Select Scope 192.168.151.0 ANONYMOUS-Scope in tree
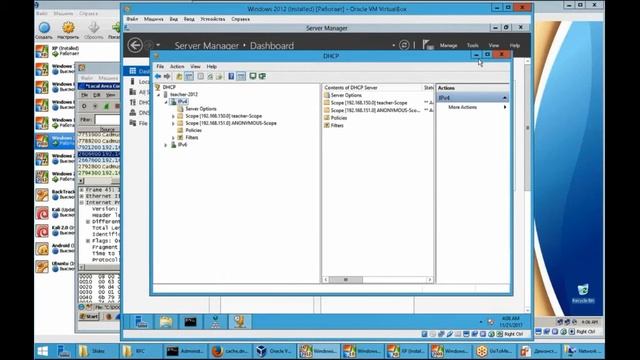The height and width of the screenshot is (360, 640). (231, 123)
